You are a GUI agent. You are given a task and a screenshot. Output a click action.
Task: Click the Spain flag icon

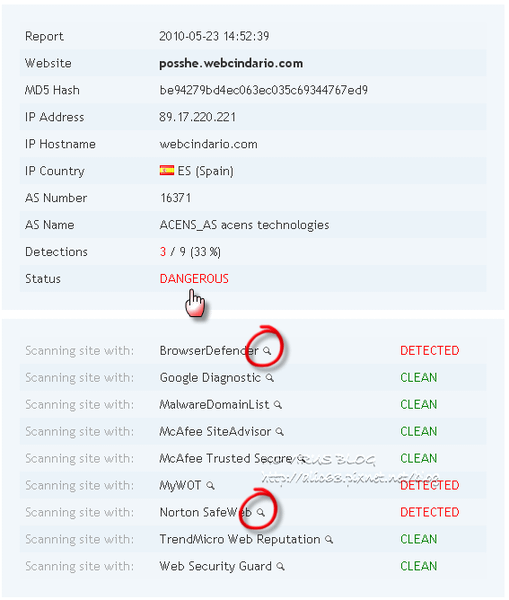coord(167,170)
